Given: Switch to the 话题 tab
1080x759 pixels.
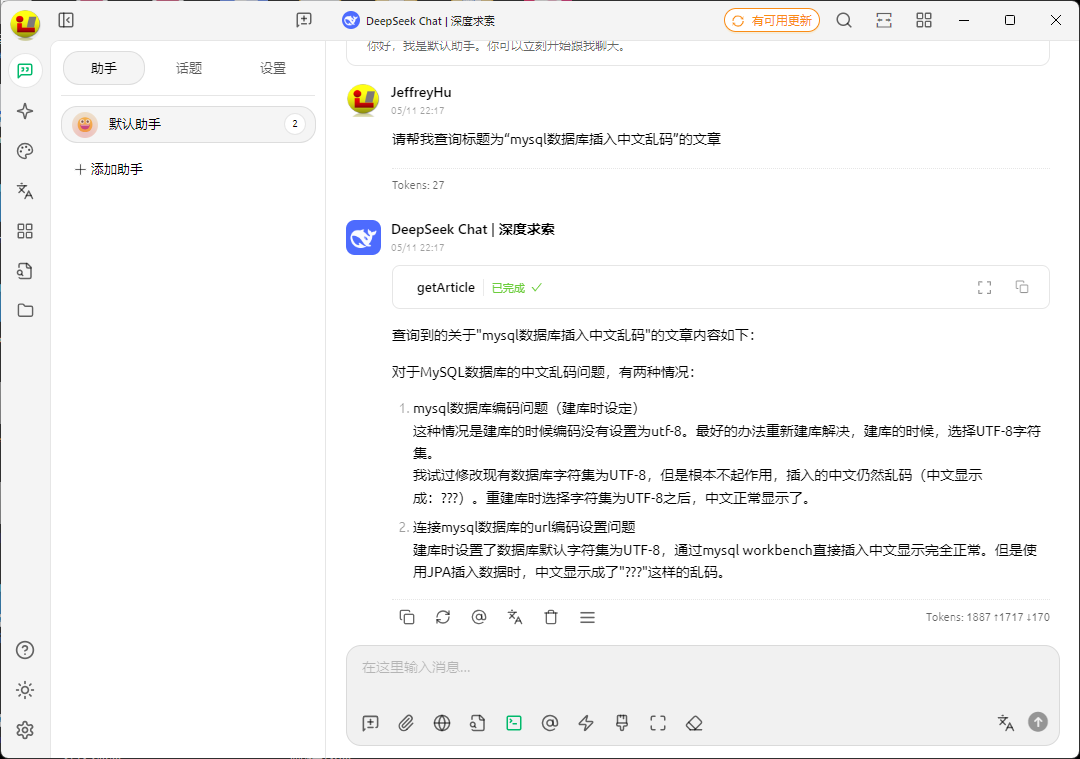Looking at the screenshot, I should tap(189, 68).
